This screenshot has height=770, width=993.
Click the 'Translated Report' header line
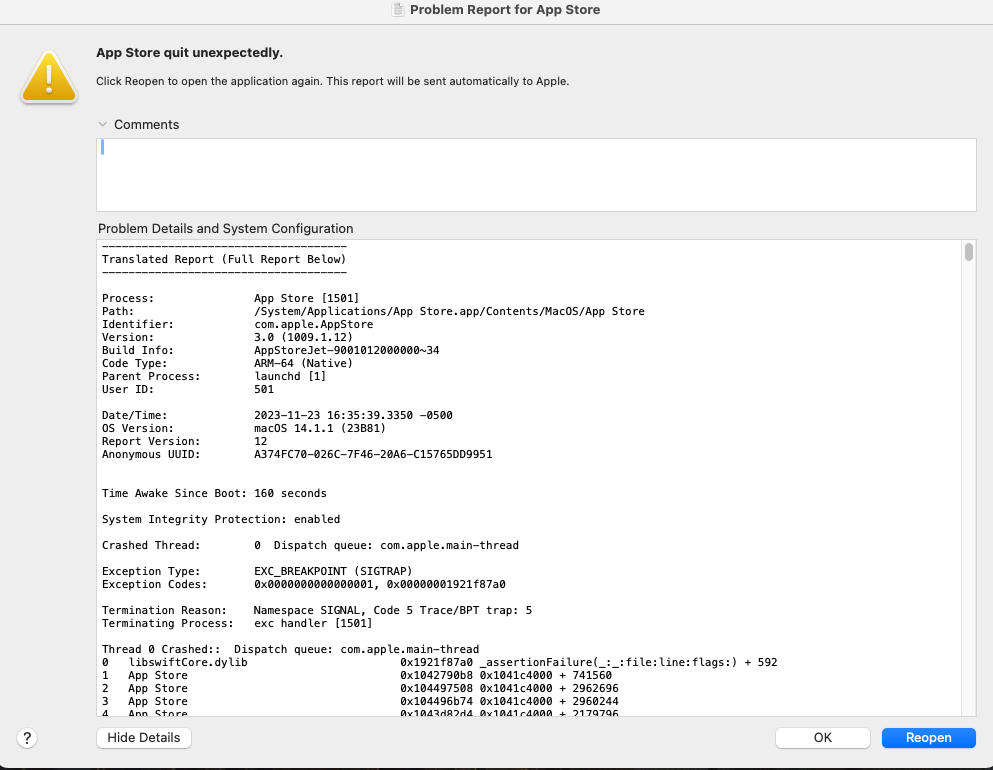pyautogui.click(x=224, y=259)
